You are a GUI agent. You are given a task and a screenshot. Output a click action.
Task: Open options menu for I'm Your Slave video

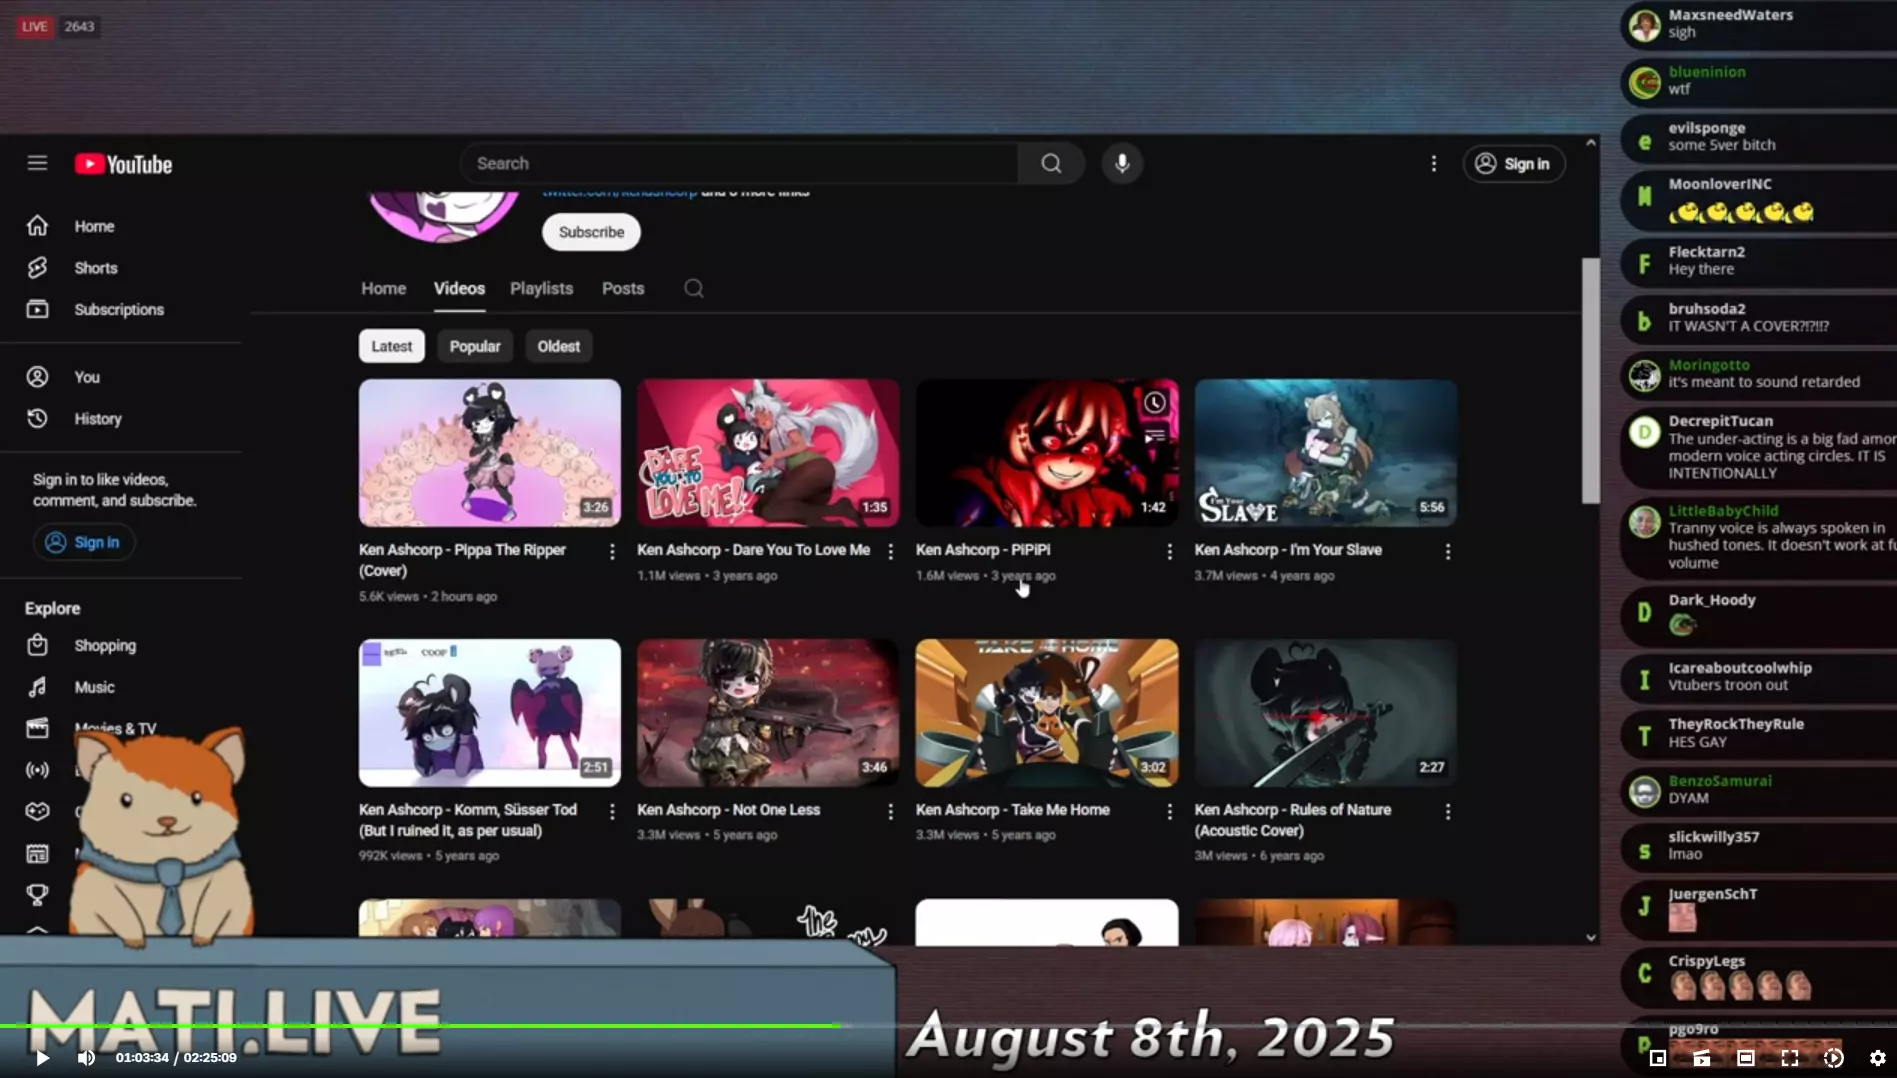pyautogui.click(x=1447, y=551)
